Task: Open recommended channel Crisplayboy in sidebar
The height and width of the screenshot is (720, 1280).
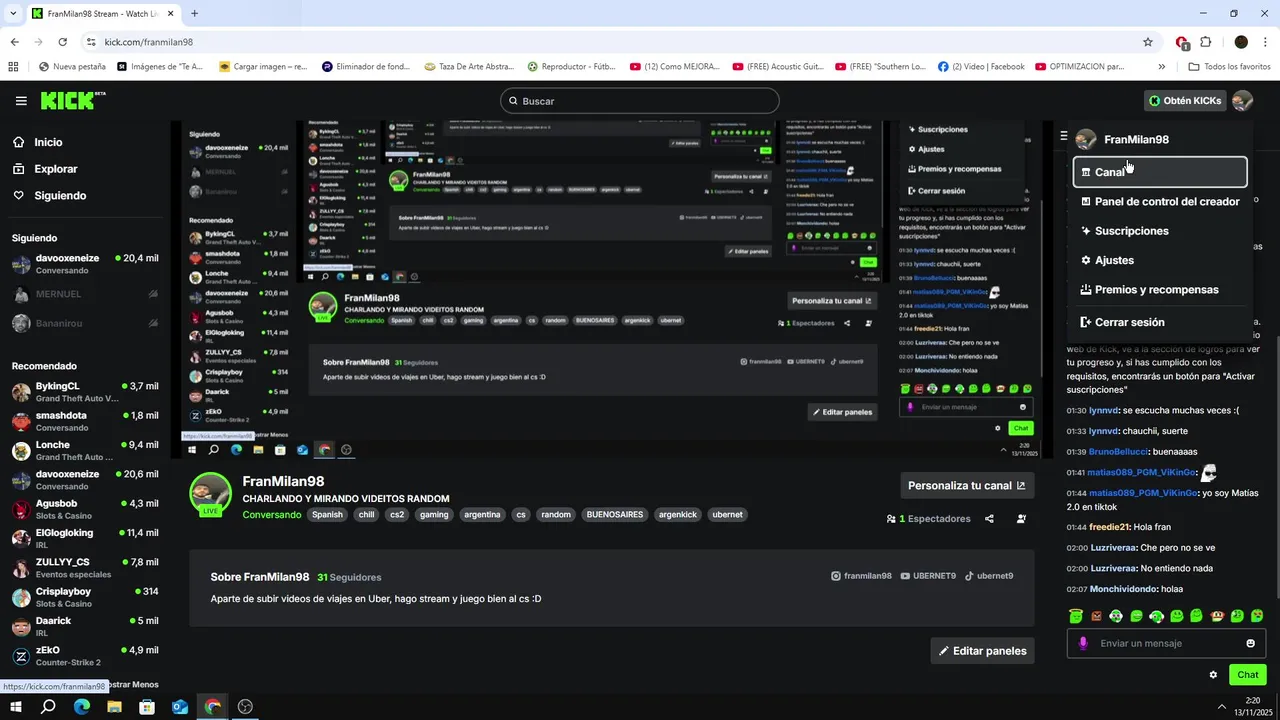Action: (85, 597)
